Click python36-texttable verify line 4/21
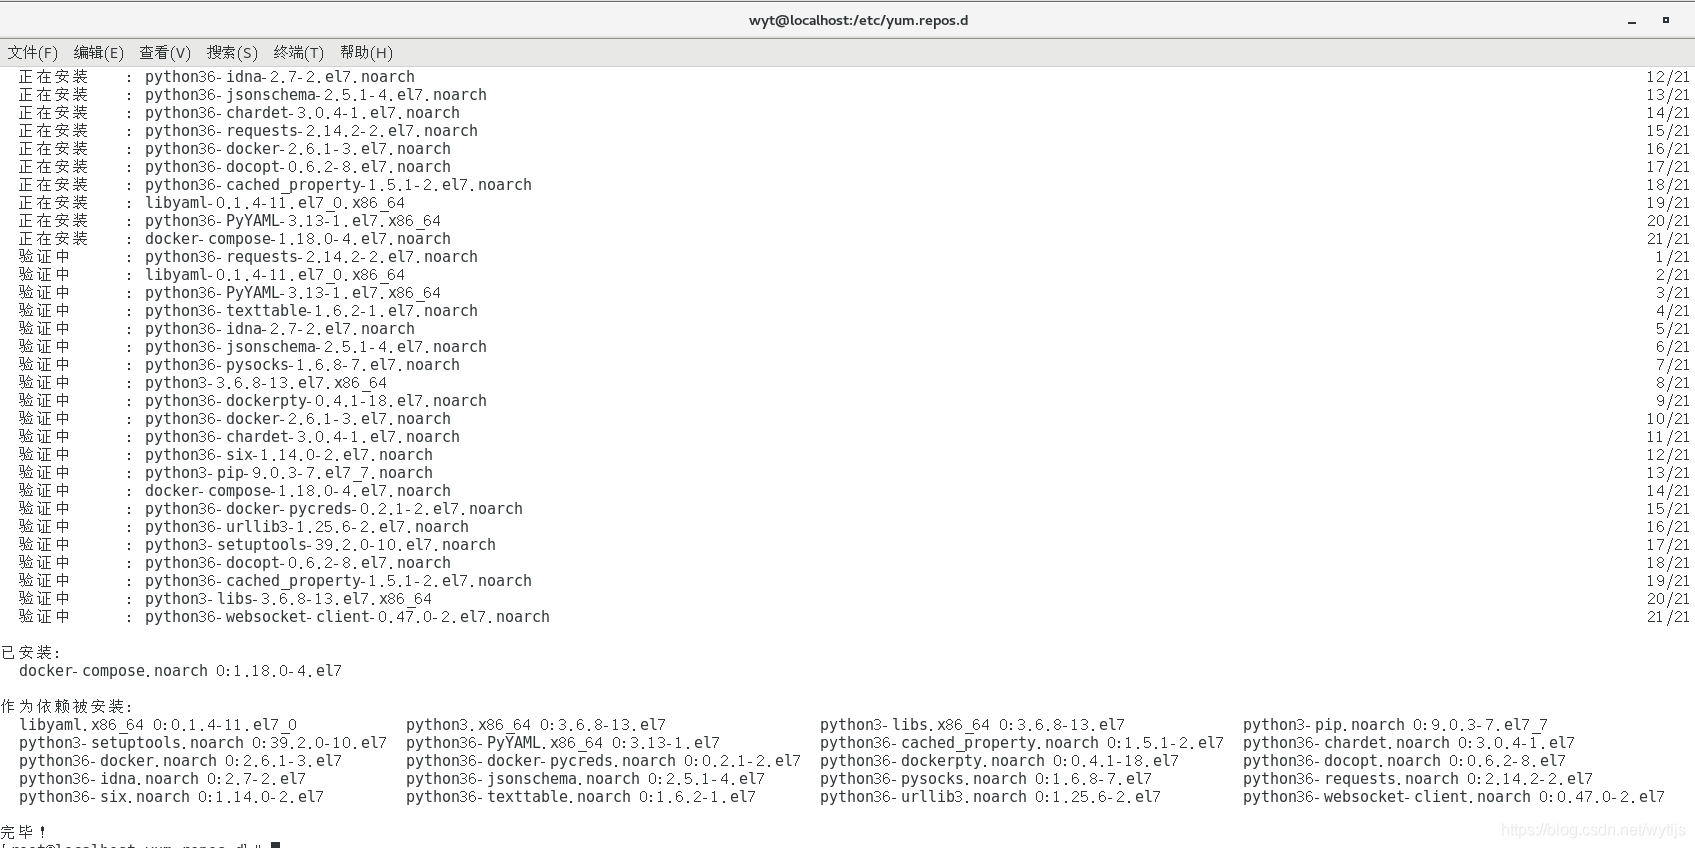1695x848 pixels. pyautogui.click(x=854, y=311)
